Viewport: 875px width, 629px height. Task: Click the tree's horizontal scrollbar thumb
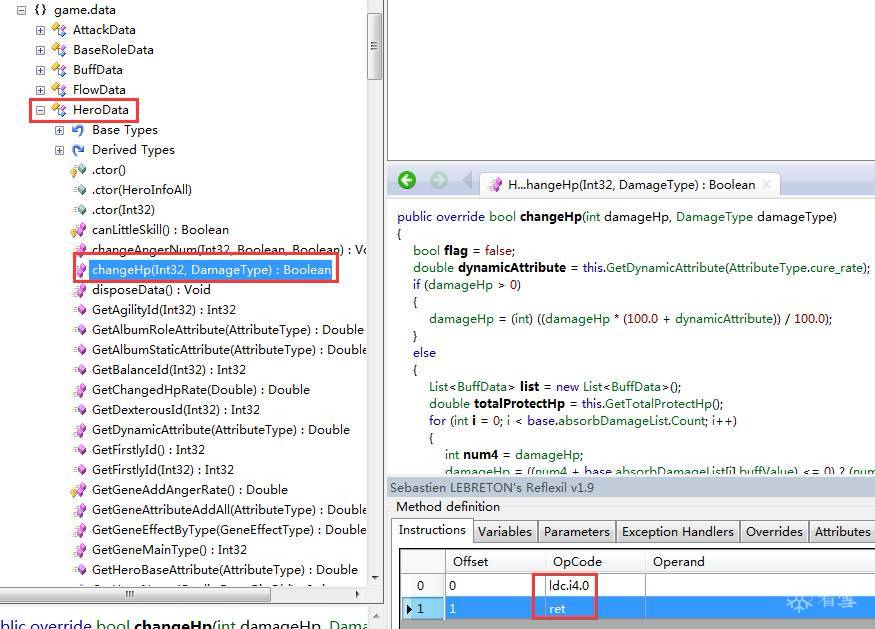(129, 594)
